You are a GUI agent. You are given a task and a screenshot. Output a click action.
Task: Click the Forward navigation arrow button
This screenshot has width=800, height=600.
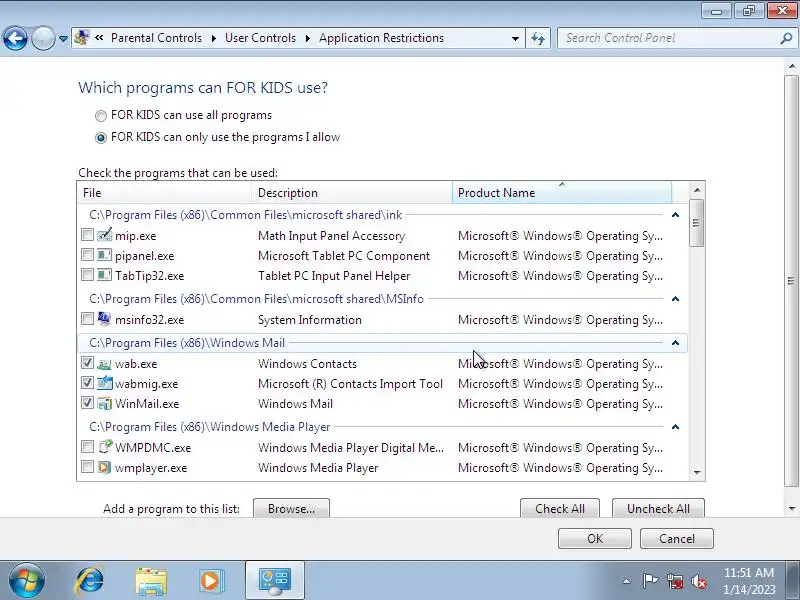click(43, 38)
